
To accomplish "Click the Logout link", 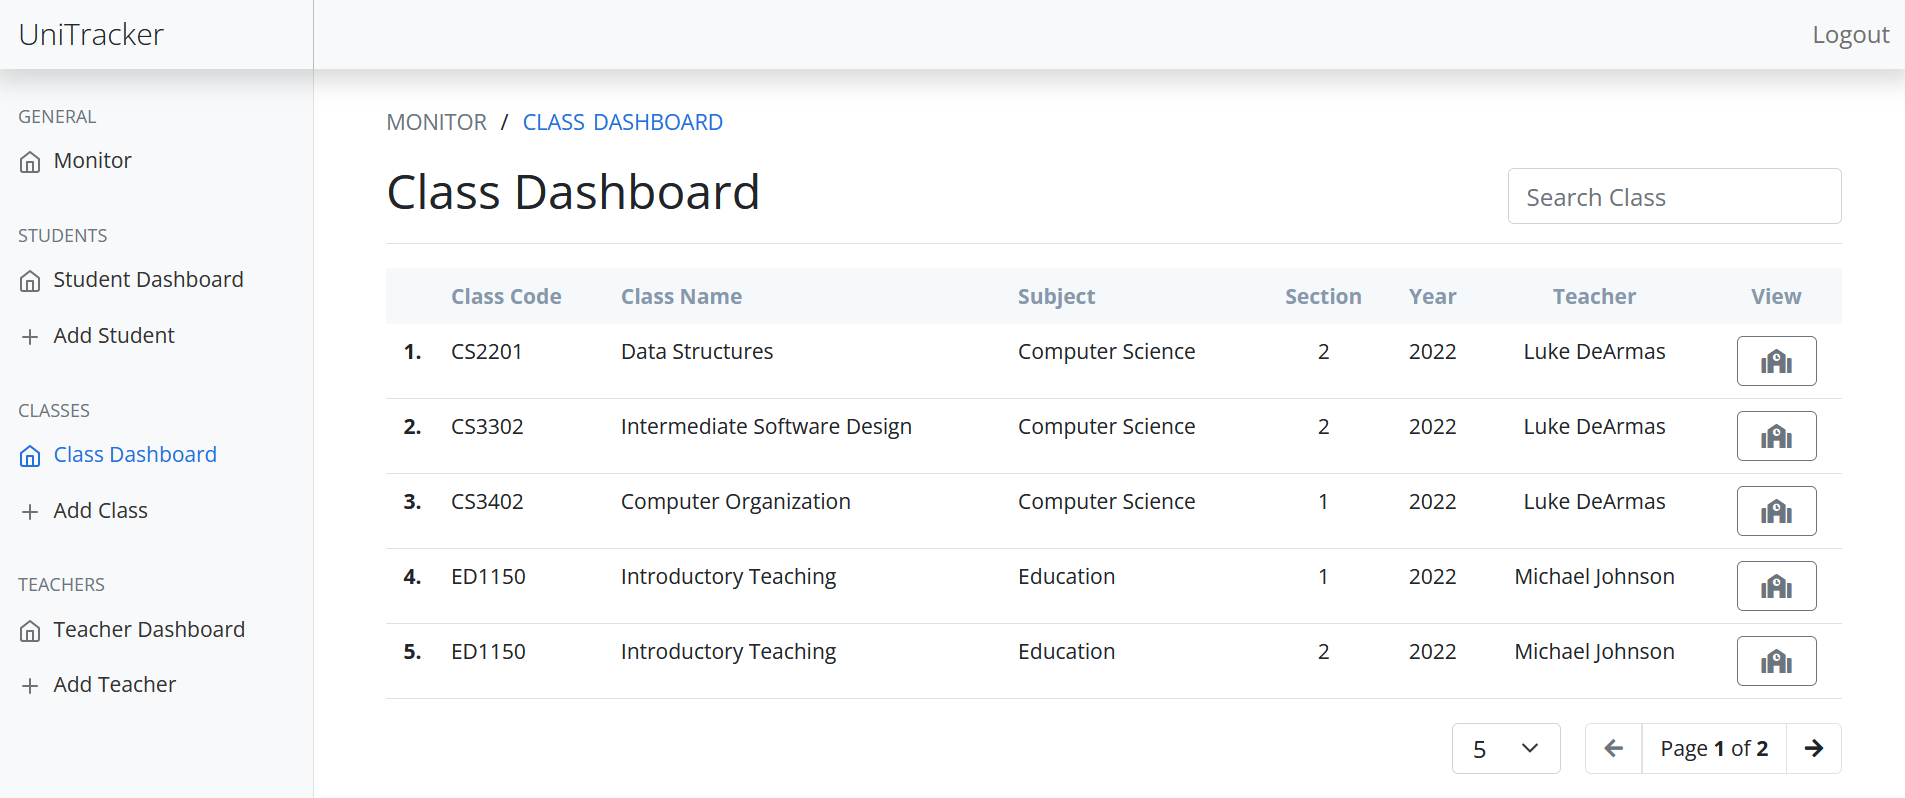I will 1850,35.
